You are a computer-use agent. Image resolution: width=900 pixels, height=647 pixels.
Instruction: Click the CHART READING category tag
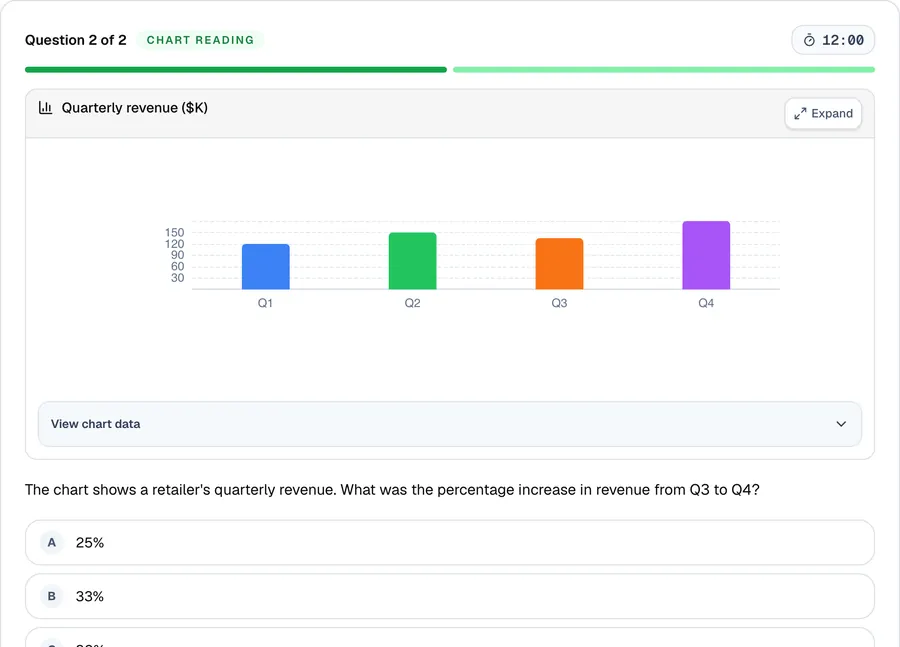coord(200,40)
